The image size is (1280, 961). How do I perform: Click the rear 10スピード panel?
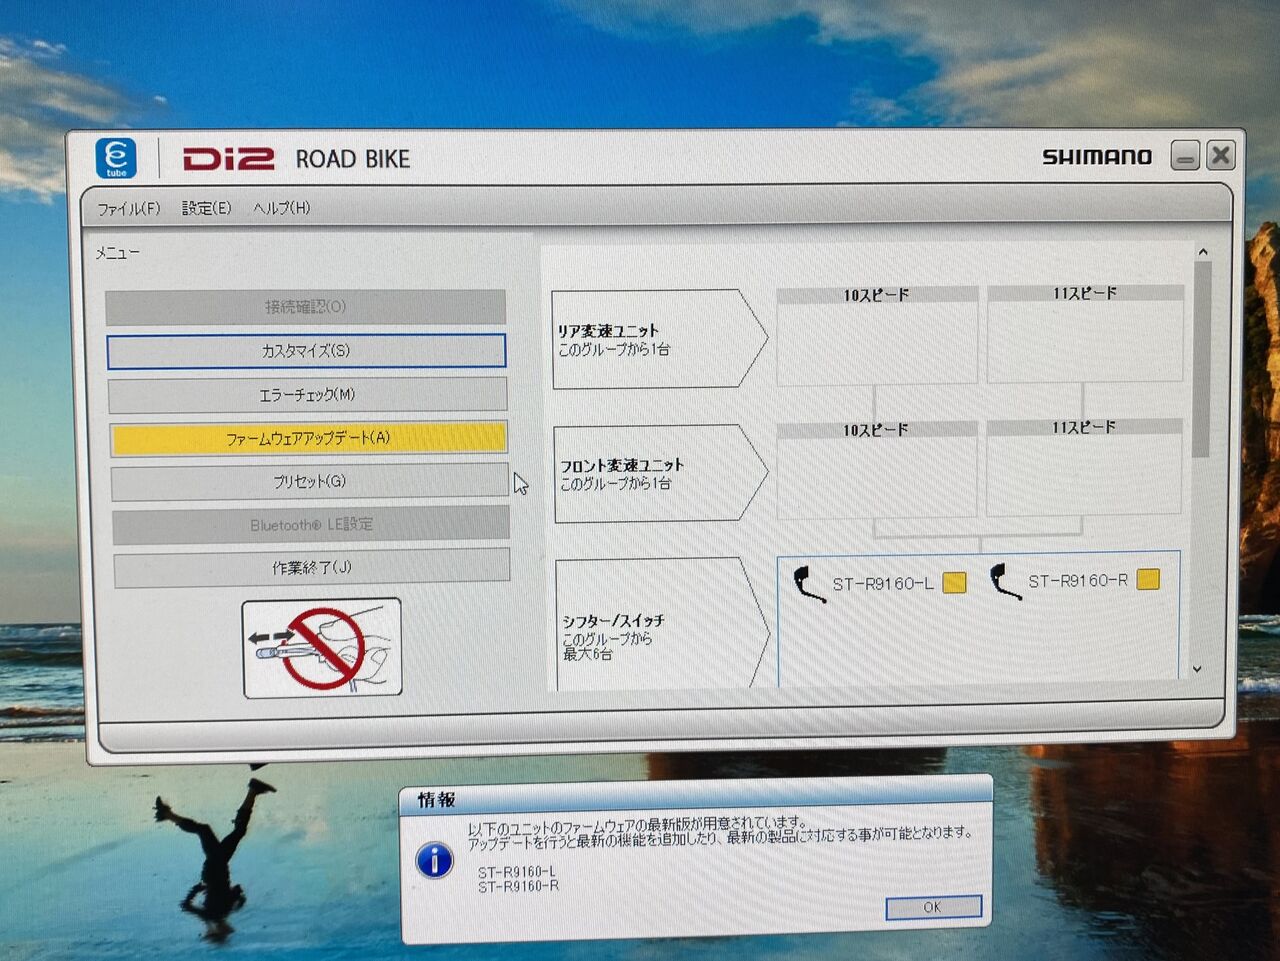[877, 335]
